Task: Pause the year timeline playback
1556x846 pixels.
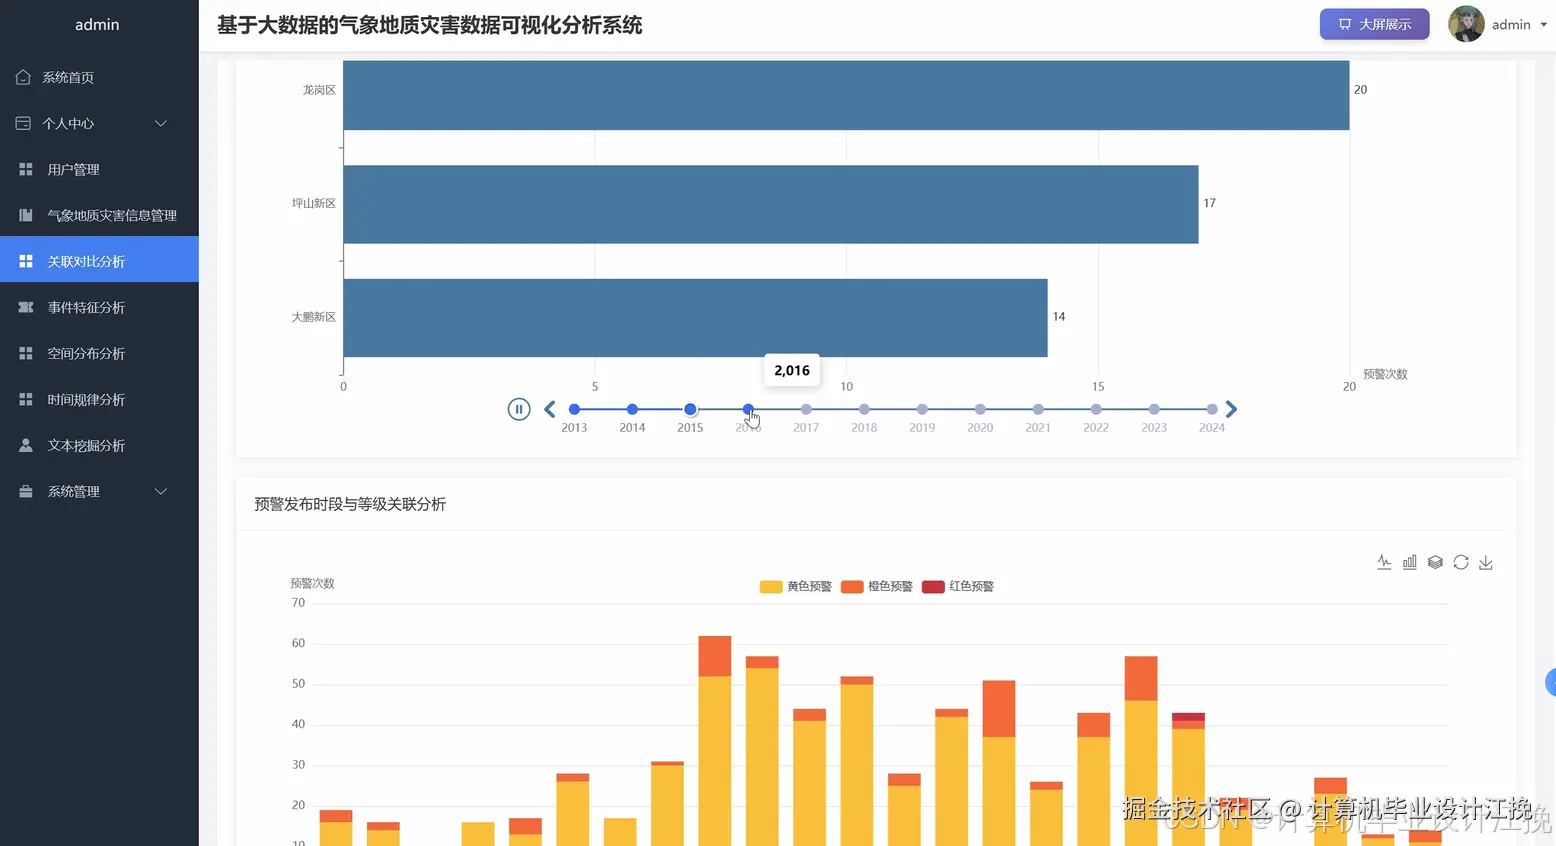Action: 518,409
